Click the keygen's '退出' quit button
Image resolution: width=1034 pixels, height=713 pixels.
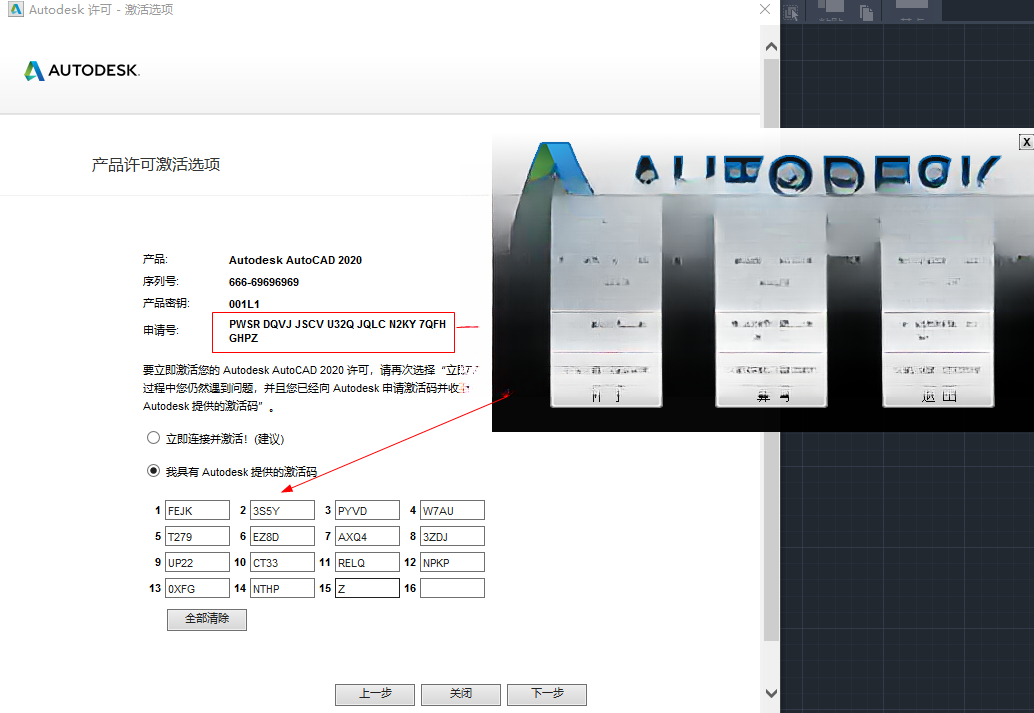[x=938, y=396]
